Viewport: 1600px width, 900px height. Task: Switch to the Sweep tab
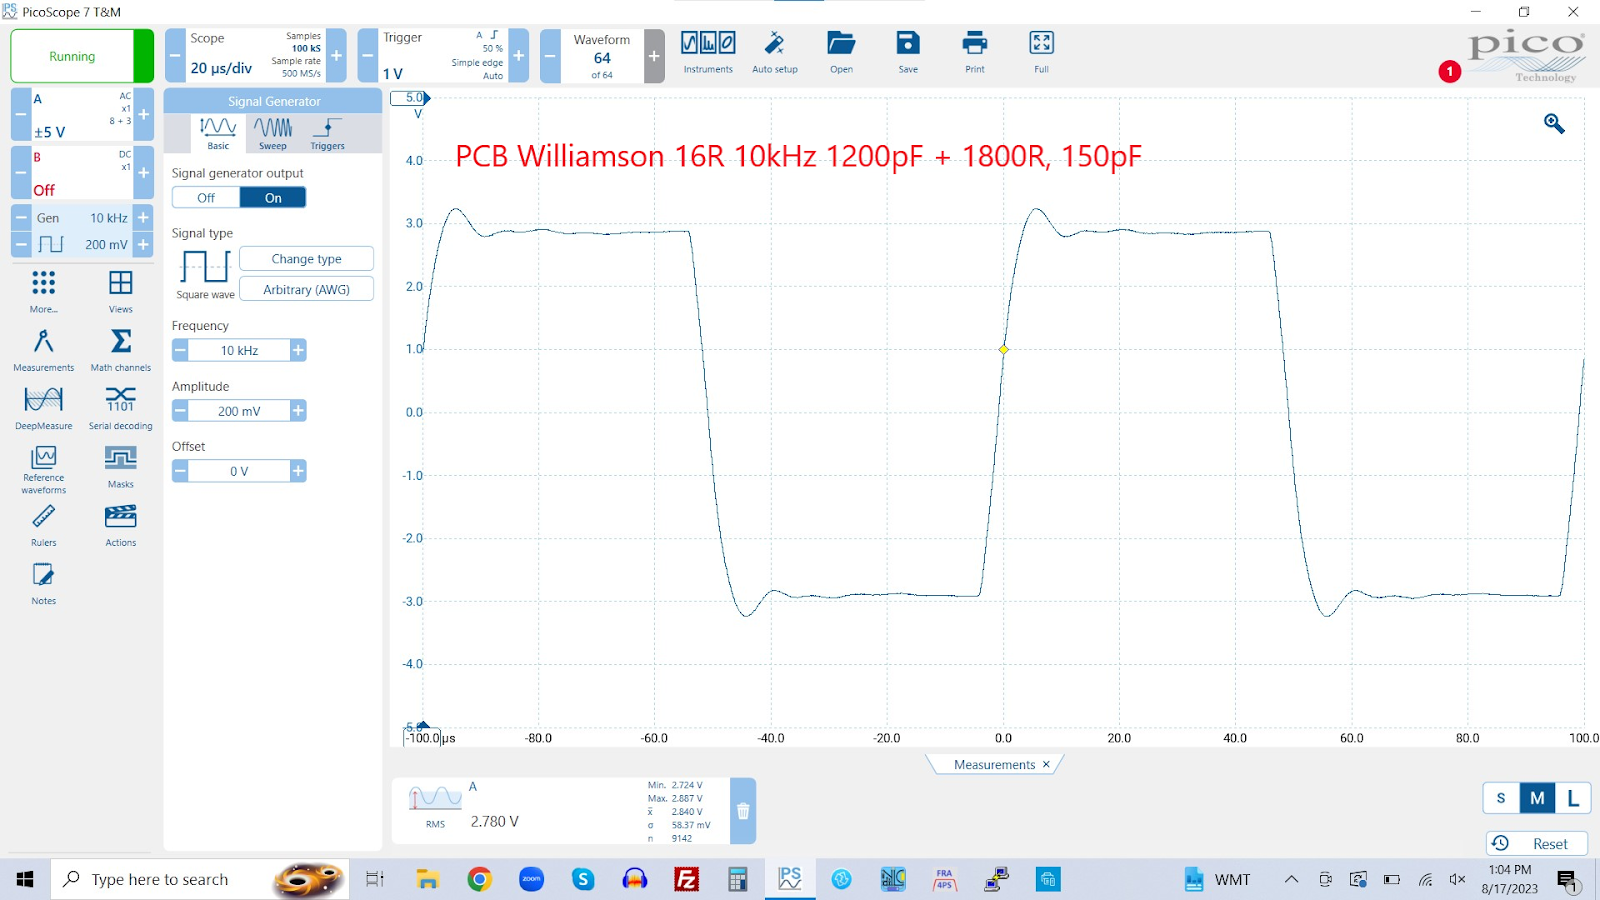pyautogui.click(x=273, y=133)
